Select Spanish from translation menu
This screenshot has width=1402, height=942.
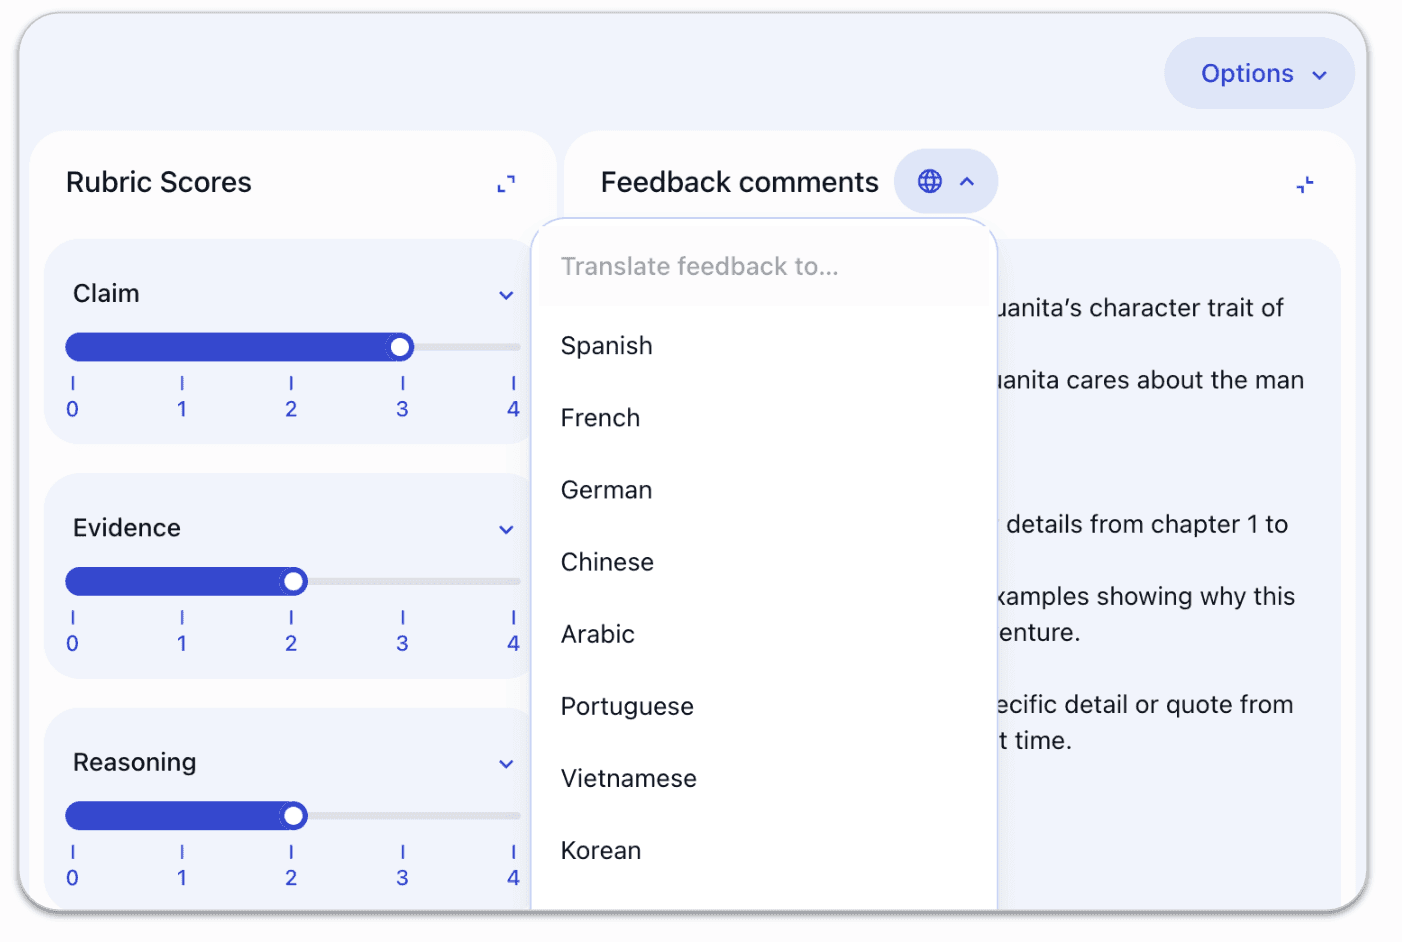[607, 346]
